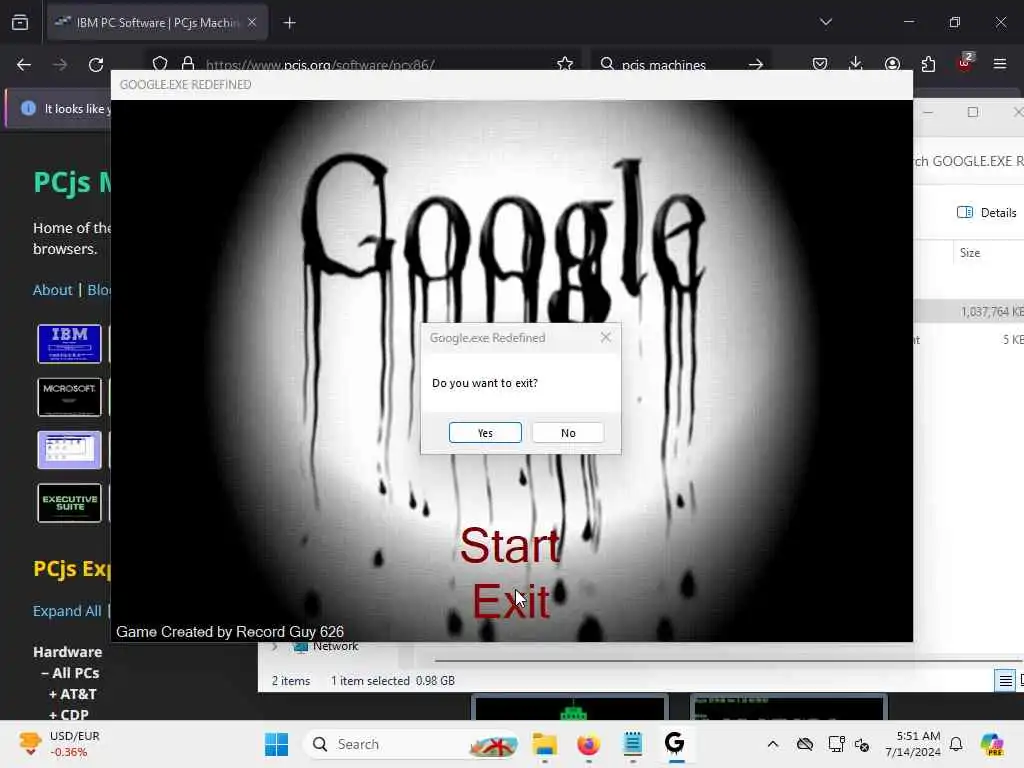The image size is (1024, 768).
Task: Open the IBM thumbnail on PCjs
Action: pyautogui.click(x=69, y=344)
